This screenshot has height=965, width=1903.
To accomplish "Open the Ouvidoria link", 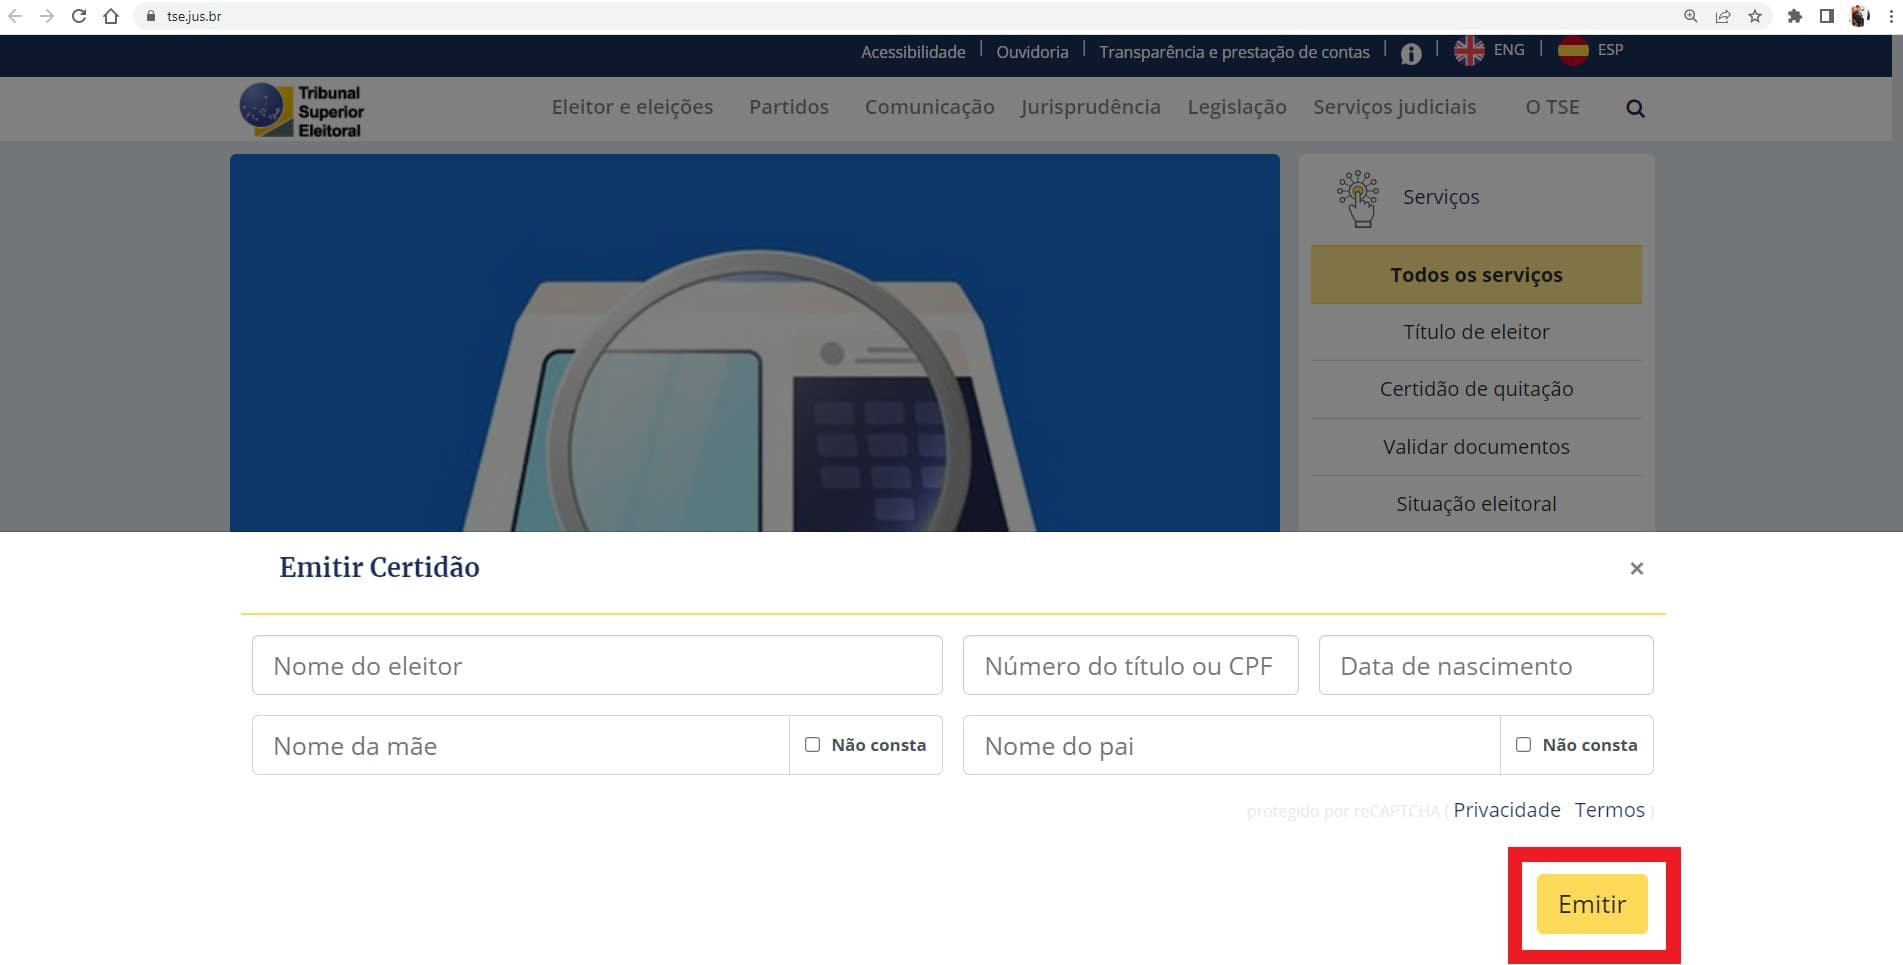I will [1032, 52].
